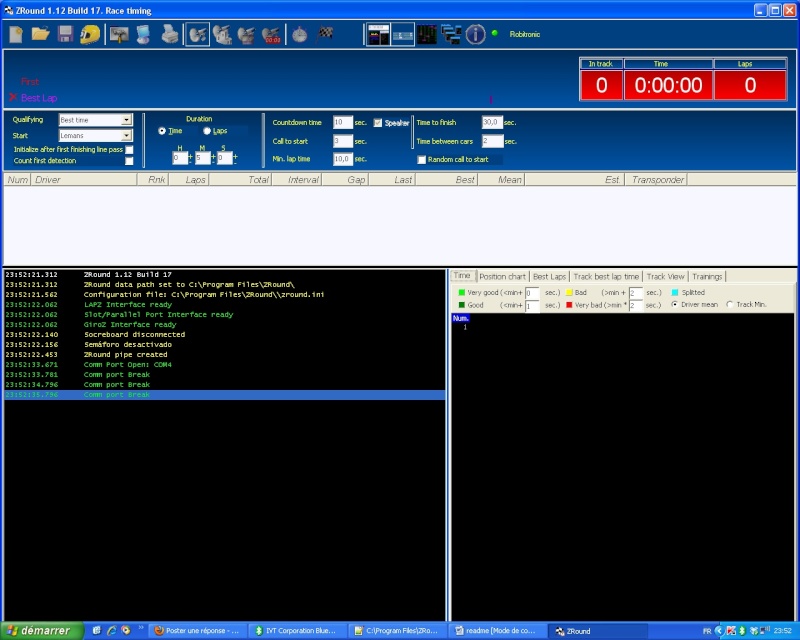Open IVT Corporation Blue taskbar item
Viewport: 800px width, 640px height.
click(297, 631)
